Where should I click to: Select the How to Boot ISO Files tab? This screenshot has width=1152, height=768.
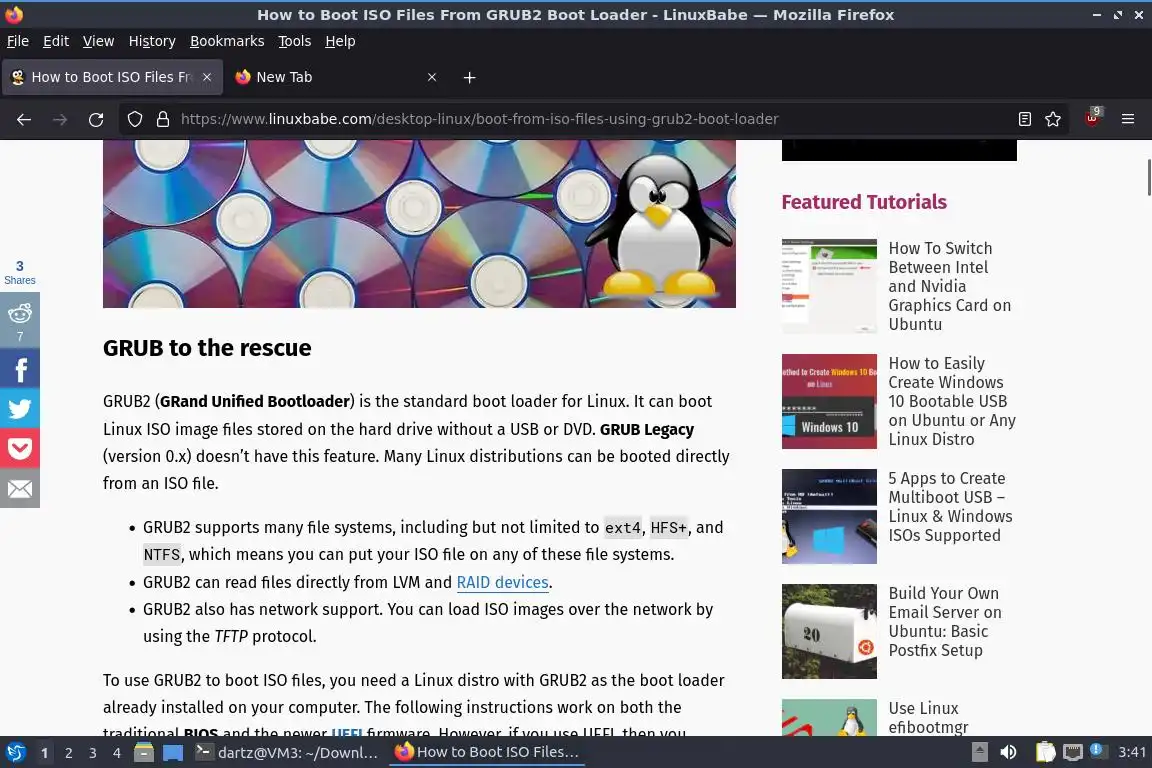(112, 77)
